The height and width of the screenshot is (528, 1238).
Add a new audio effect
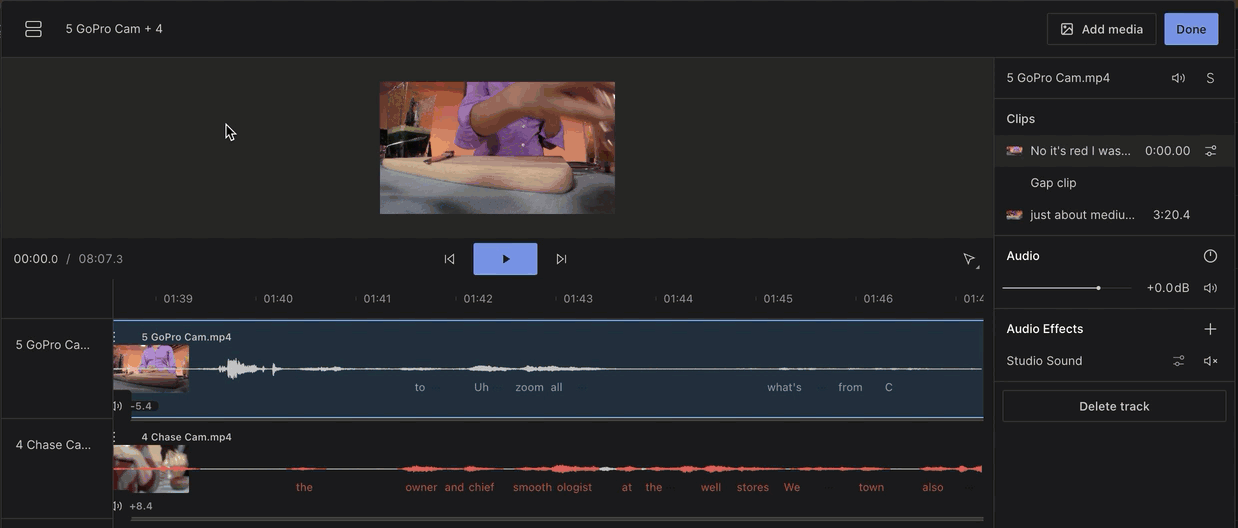coord(1210,329)
